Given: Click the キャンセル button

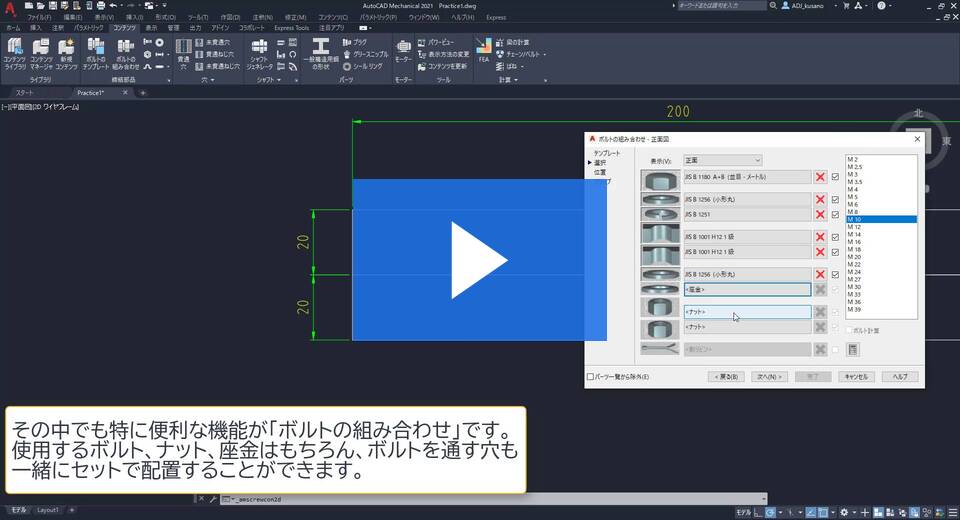Looking at the screenshot, I should (x=855, y=377).
